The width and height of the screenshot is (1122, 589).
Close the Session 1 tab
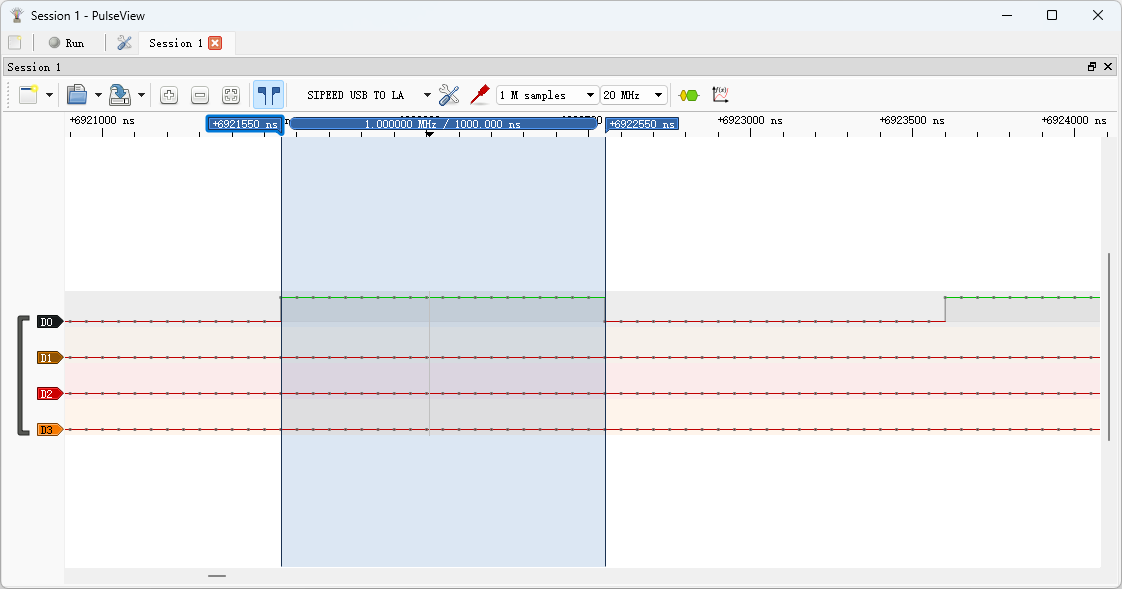point(215,43)
